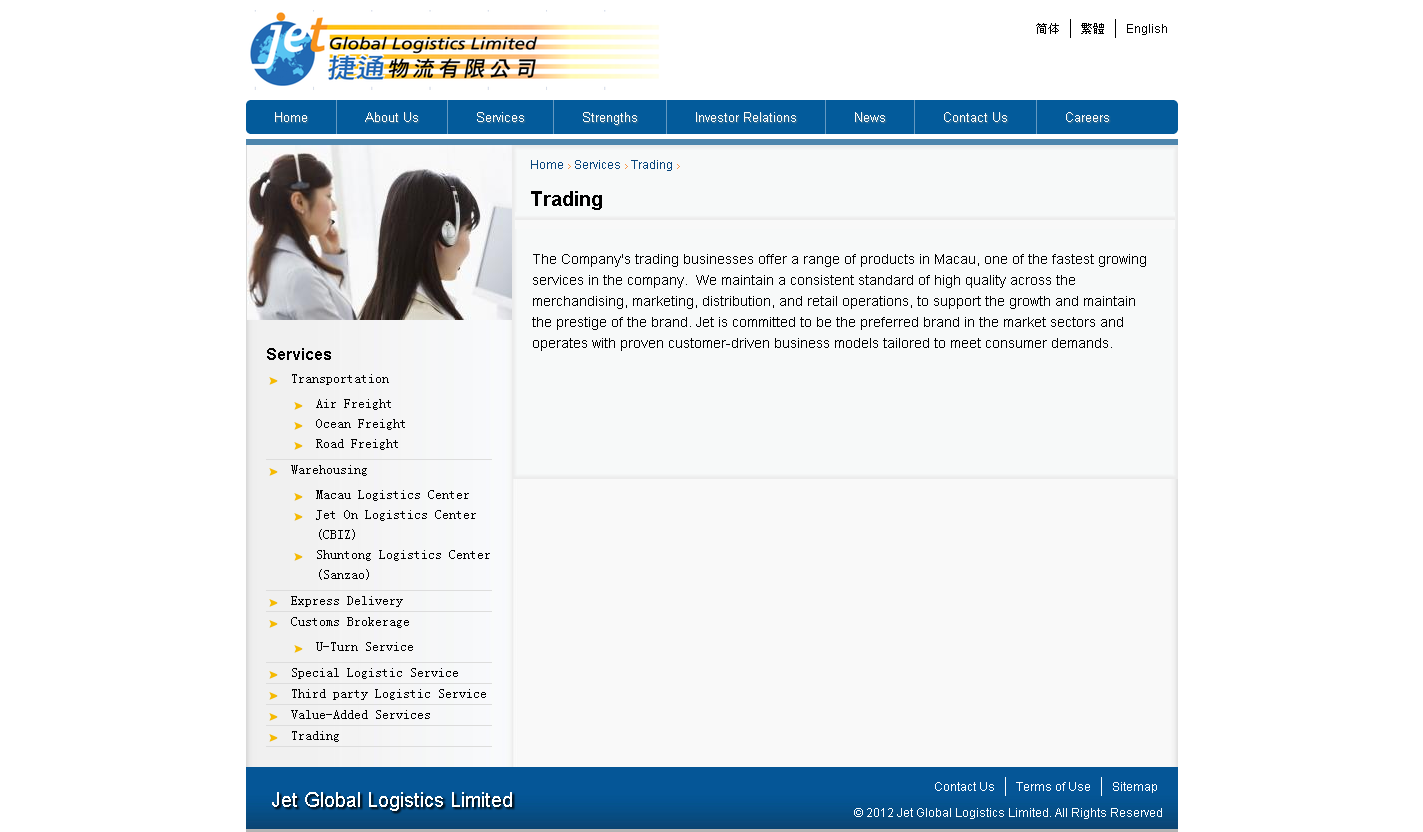Open Air Freight in services sidebar

[x=353, y=404]
